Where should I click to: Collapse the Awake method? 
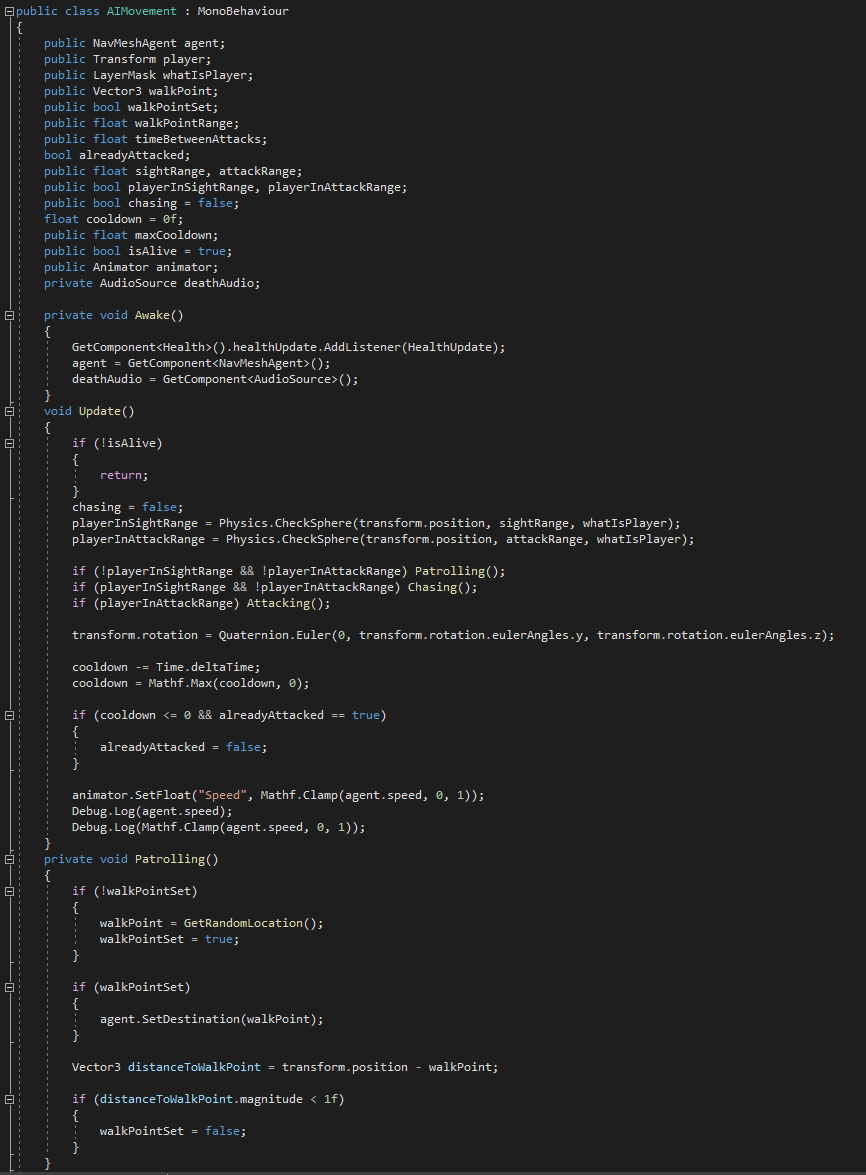9,315
